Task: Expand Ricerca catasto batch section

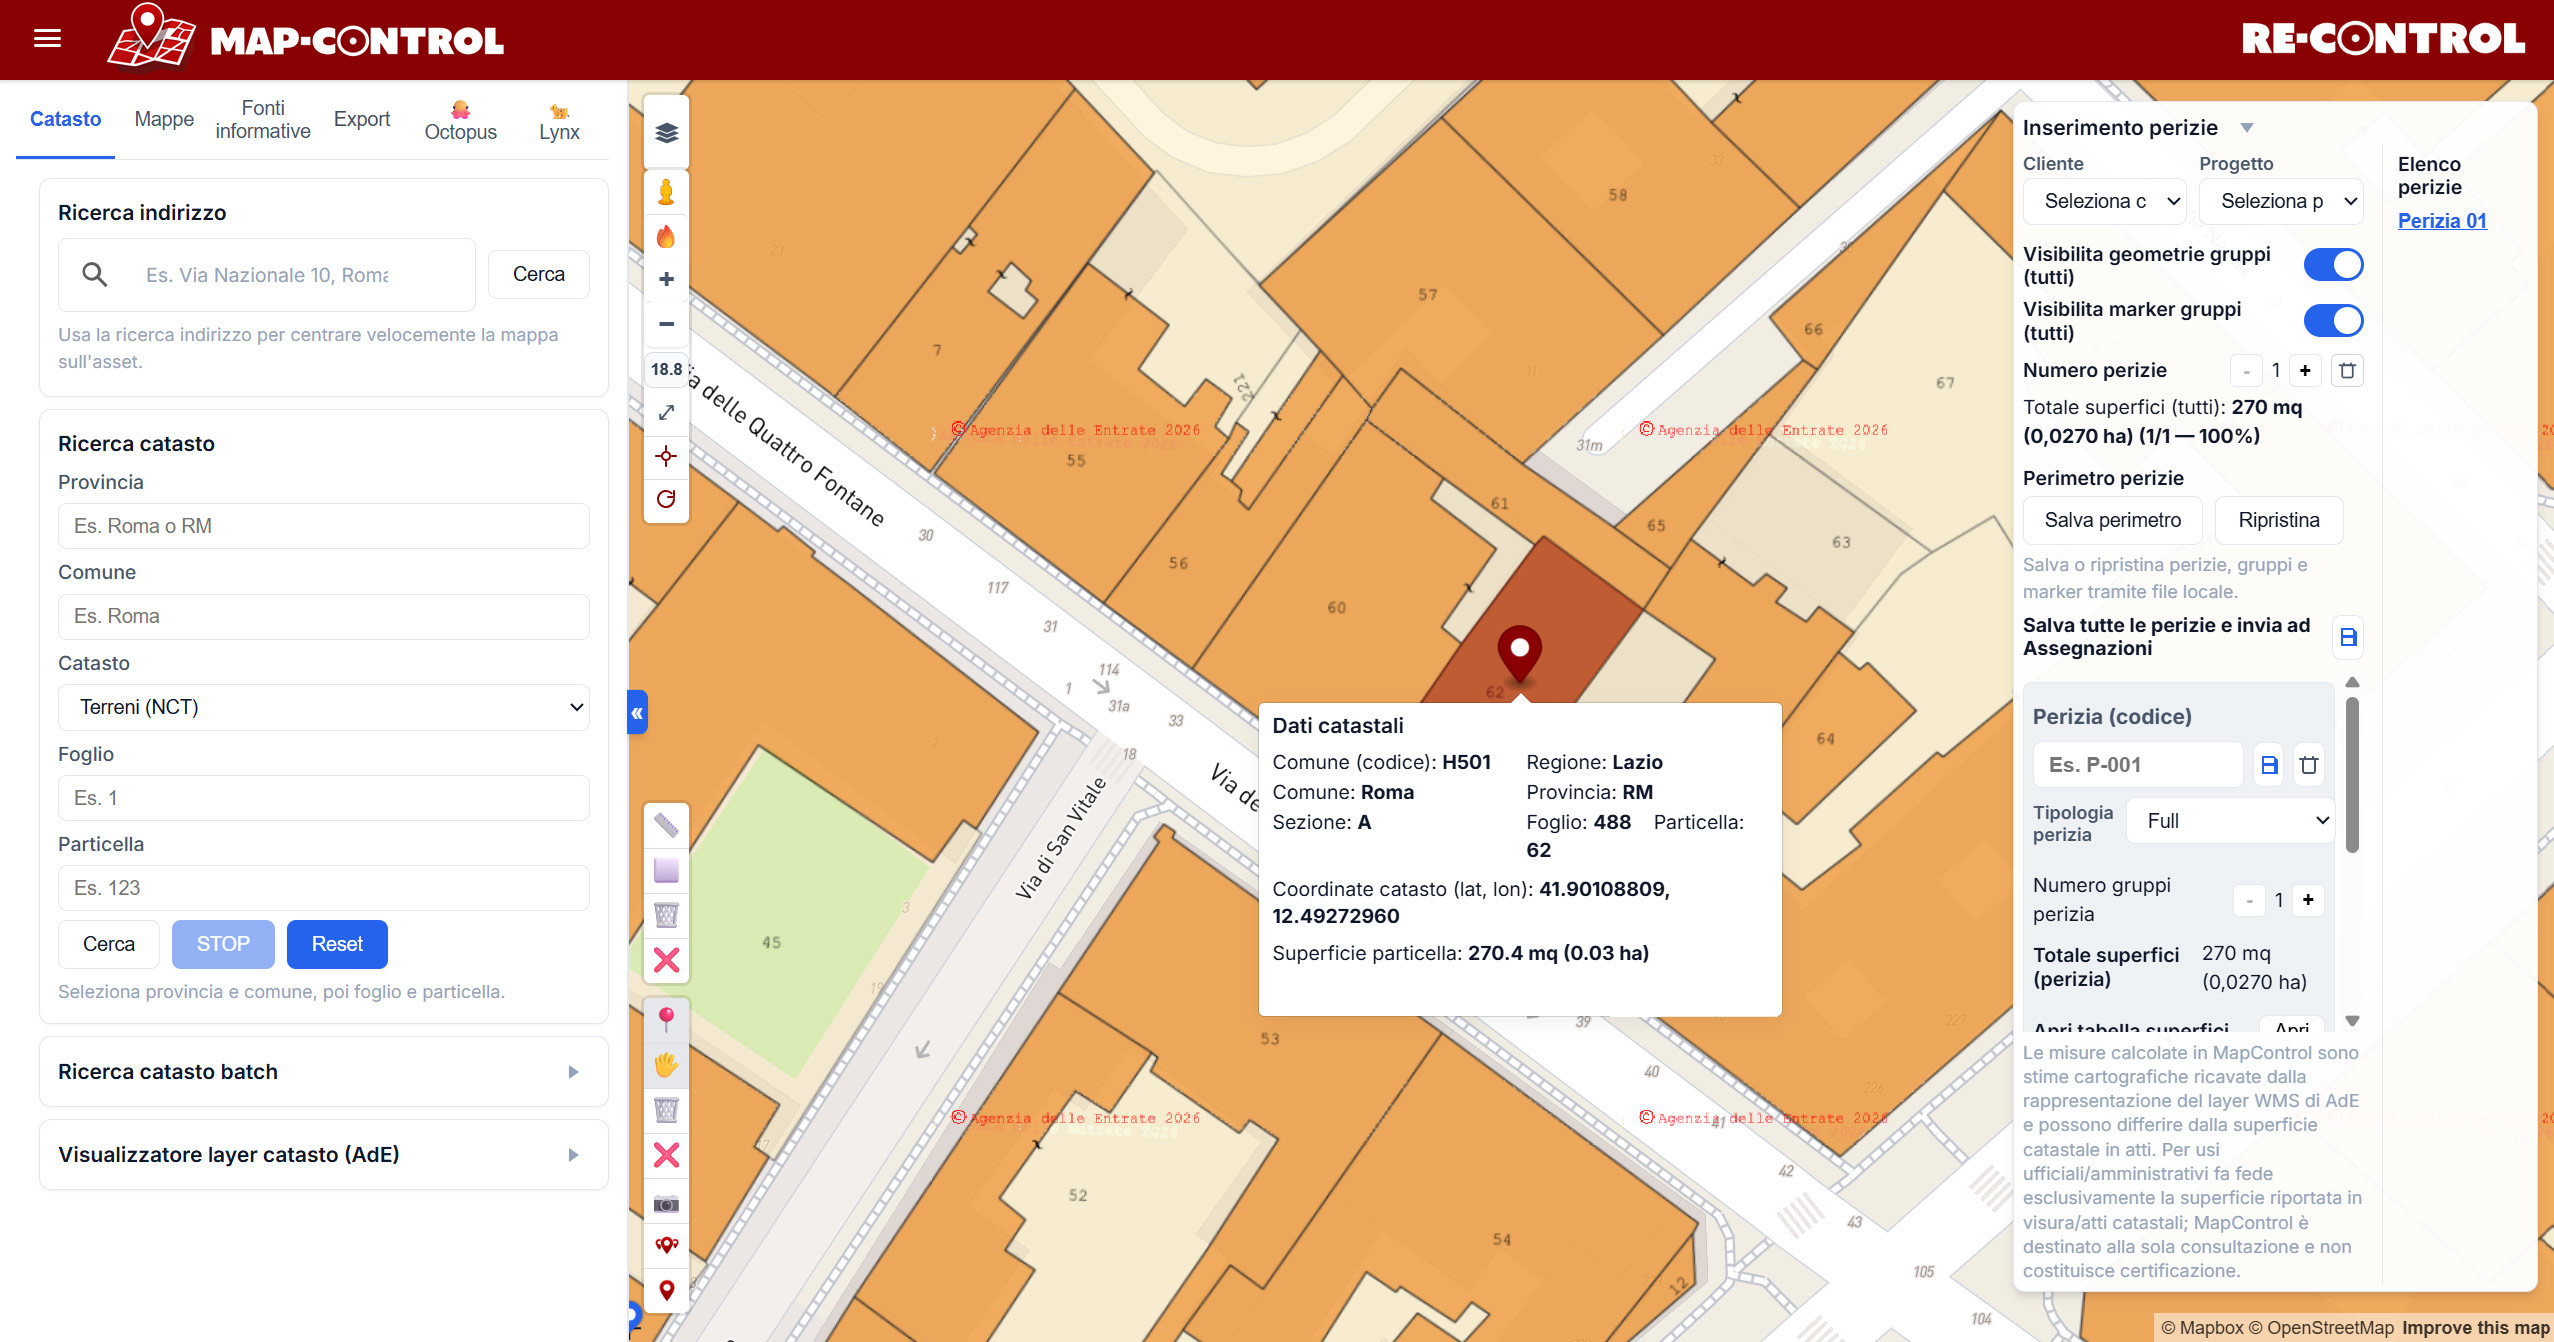Action: point(323,1072)
